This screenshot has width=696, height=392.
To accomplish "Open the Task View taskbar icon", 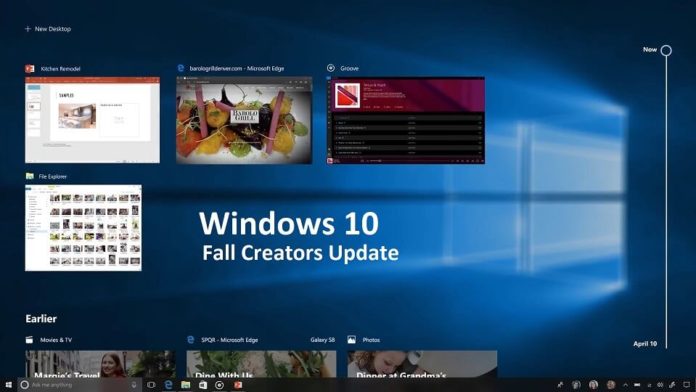I will (x=151, y=385).
